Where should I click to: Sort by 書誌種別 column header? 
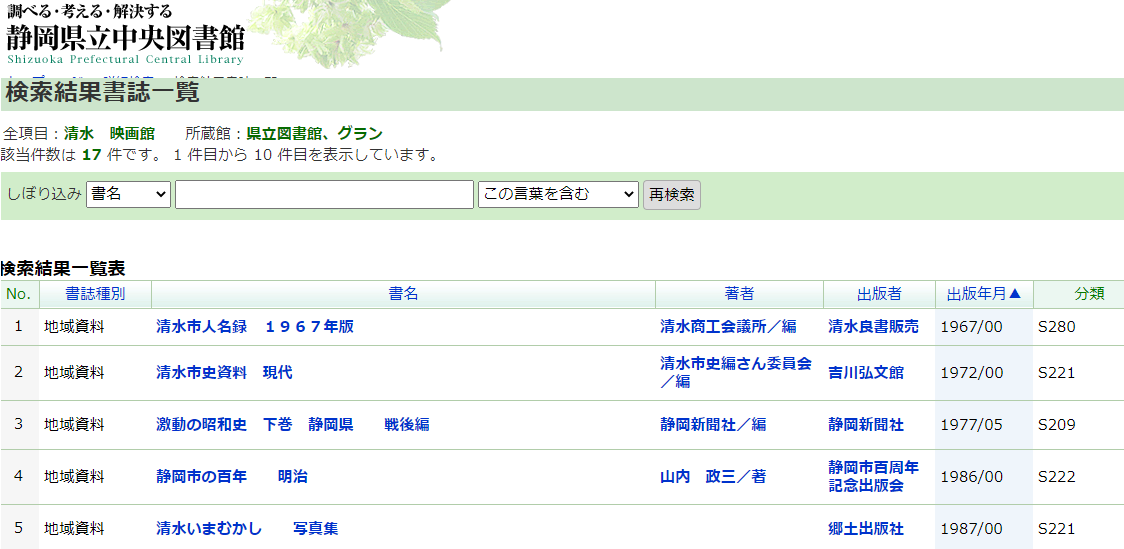coord(95,294)
